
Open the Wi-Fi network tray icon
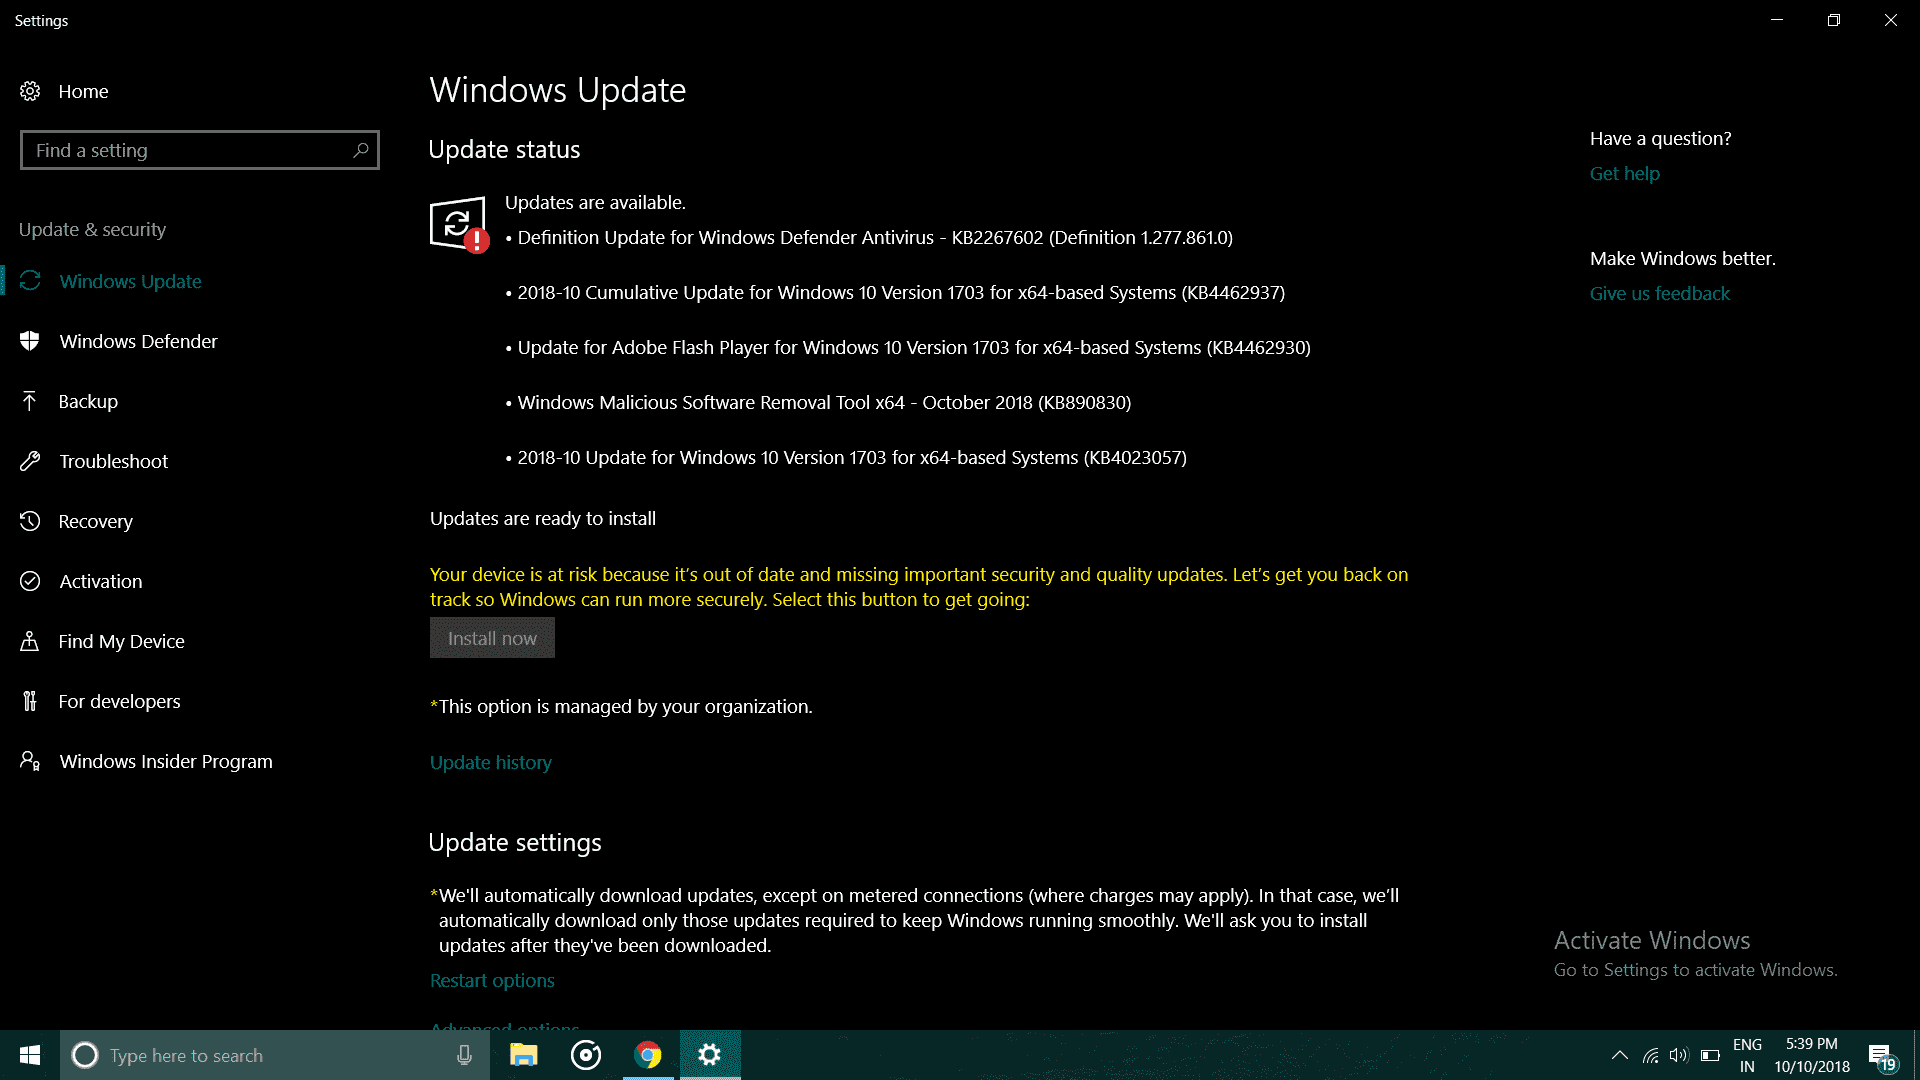point(1651,1055)
